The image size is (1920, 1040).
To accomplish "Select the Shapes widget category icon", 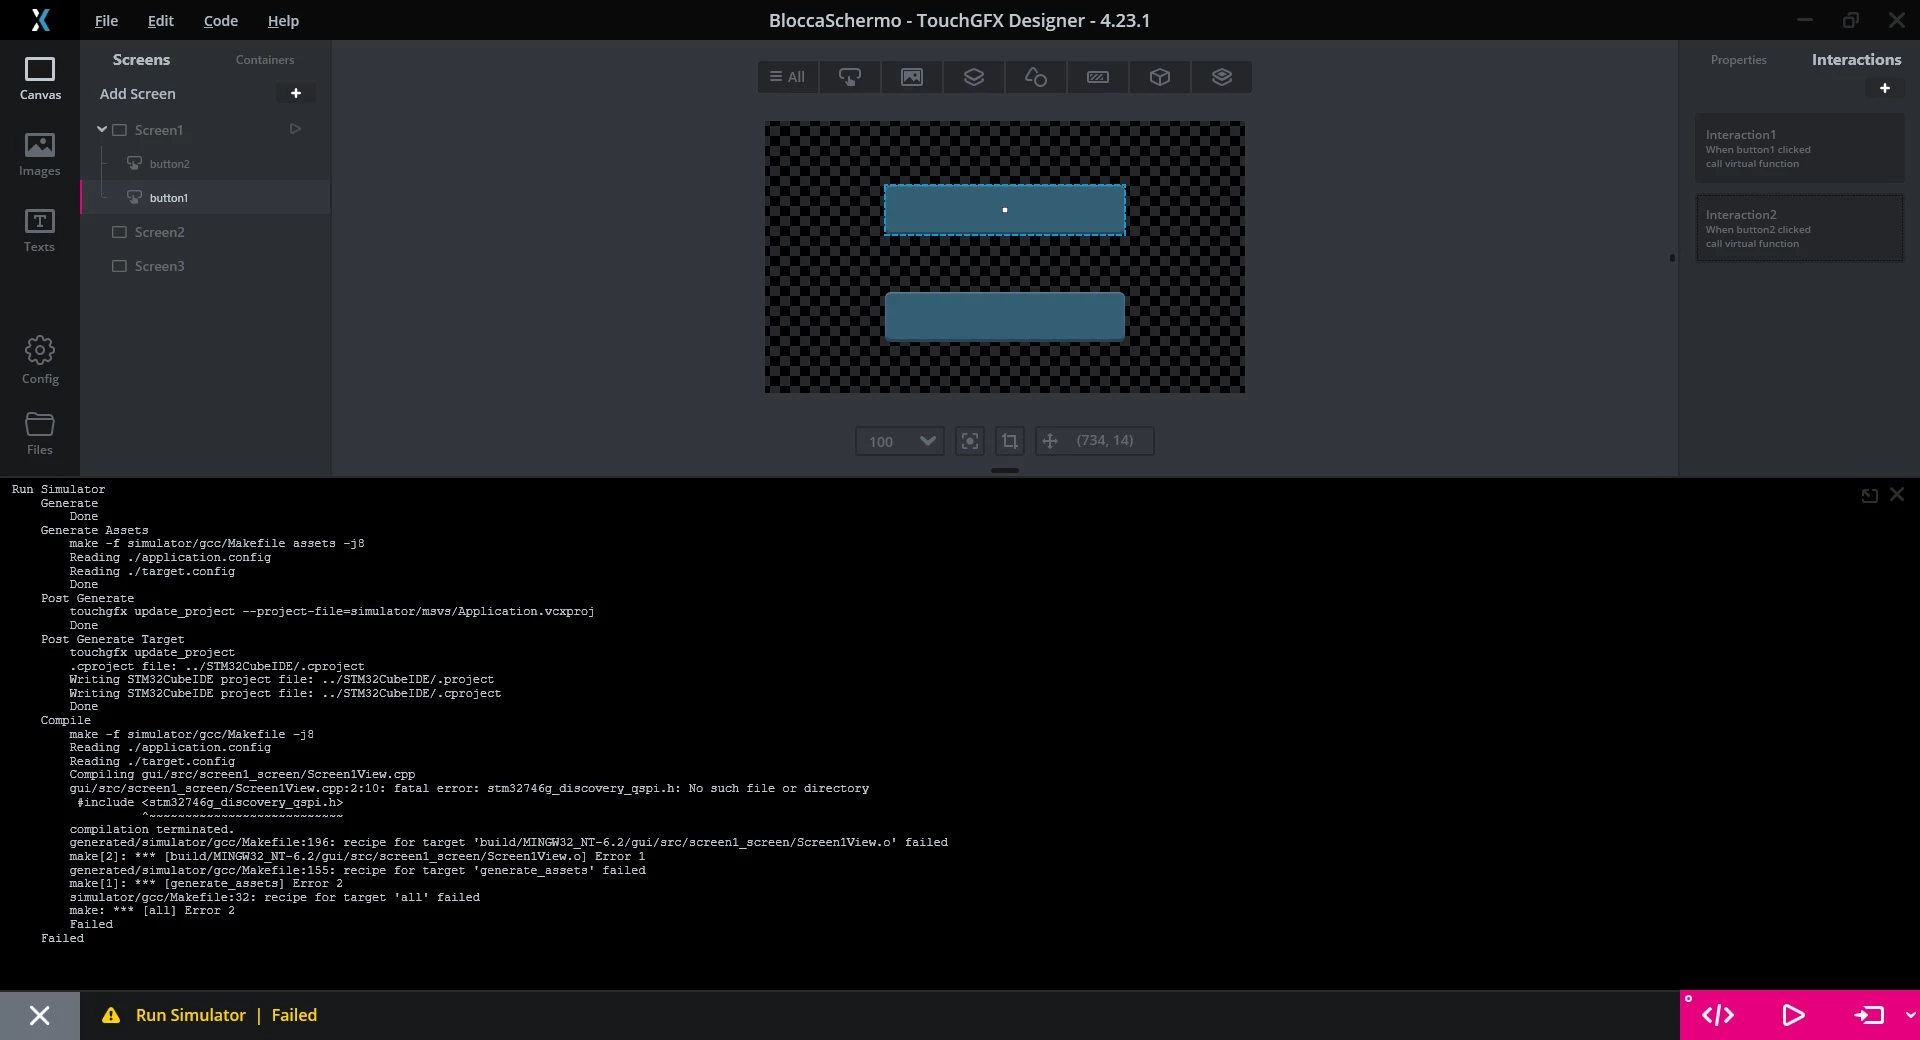I will (1036, 77).
